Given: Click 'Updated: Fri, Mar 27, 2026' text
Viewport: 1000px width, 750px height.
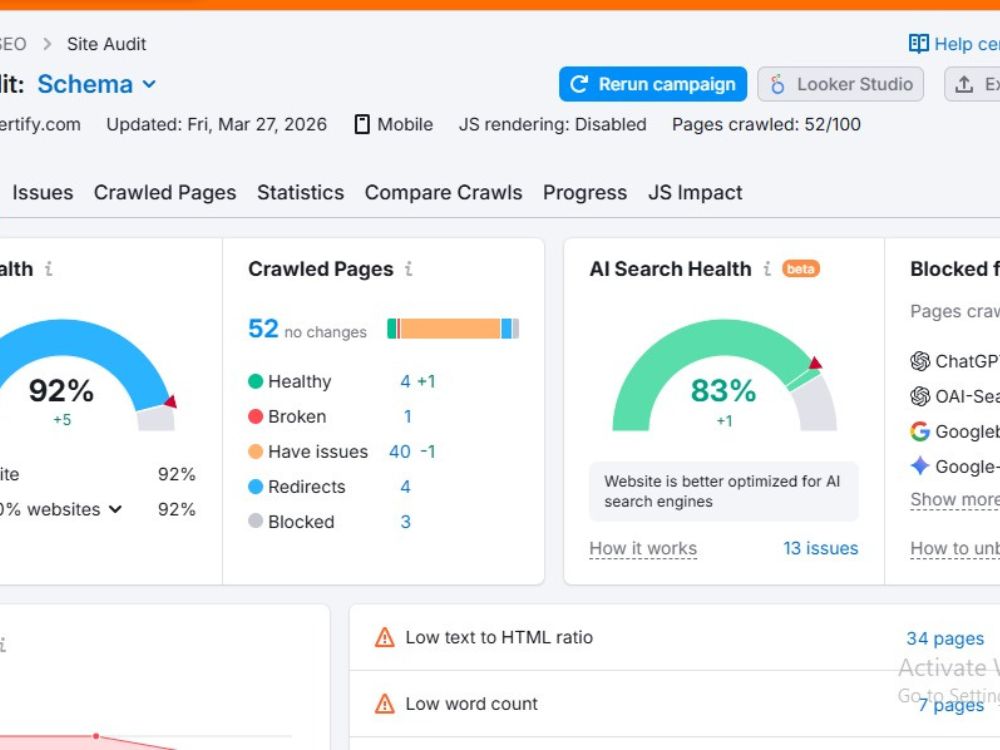Looking at the screenshot, I should coord(216,124).
